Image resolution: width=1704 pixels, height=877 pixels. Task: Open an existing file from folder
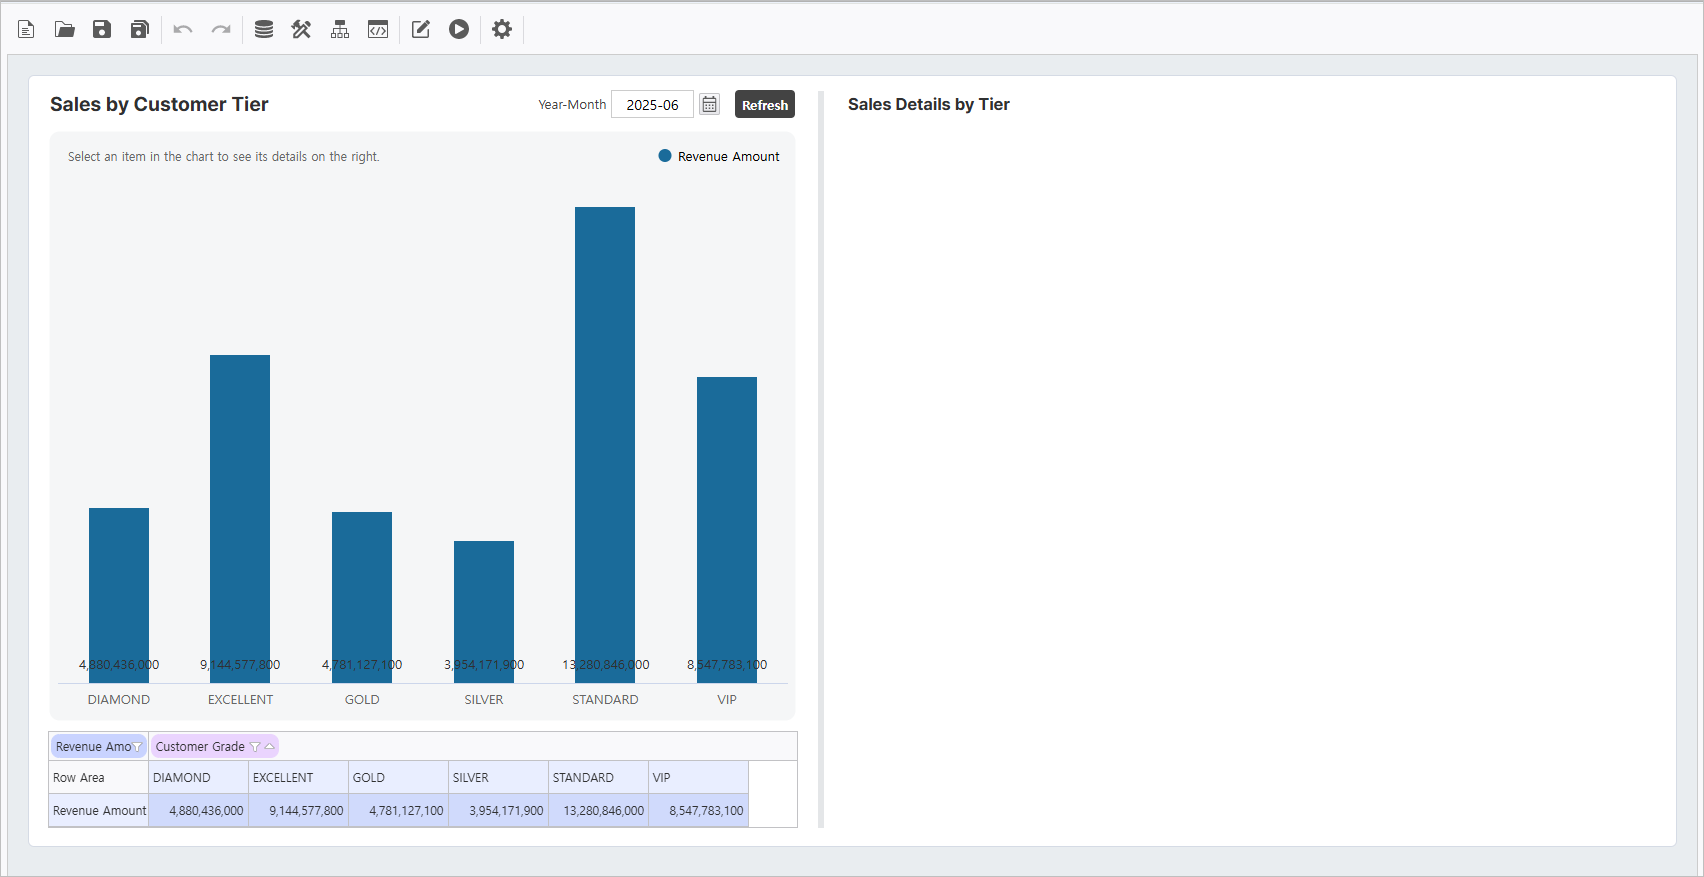tap(64, 29)
